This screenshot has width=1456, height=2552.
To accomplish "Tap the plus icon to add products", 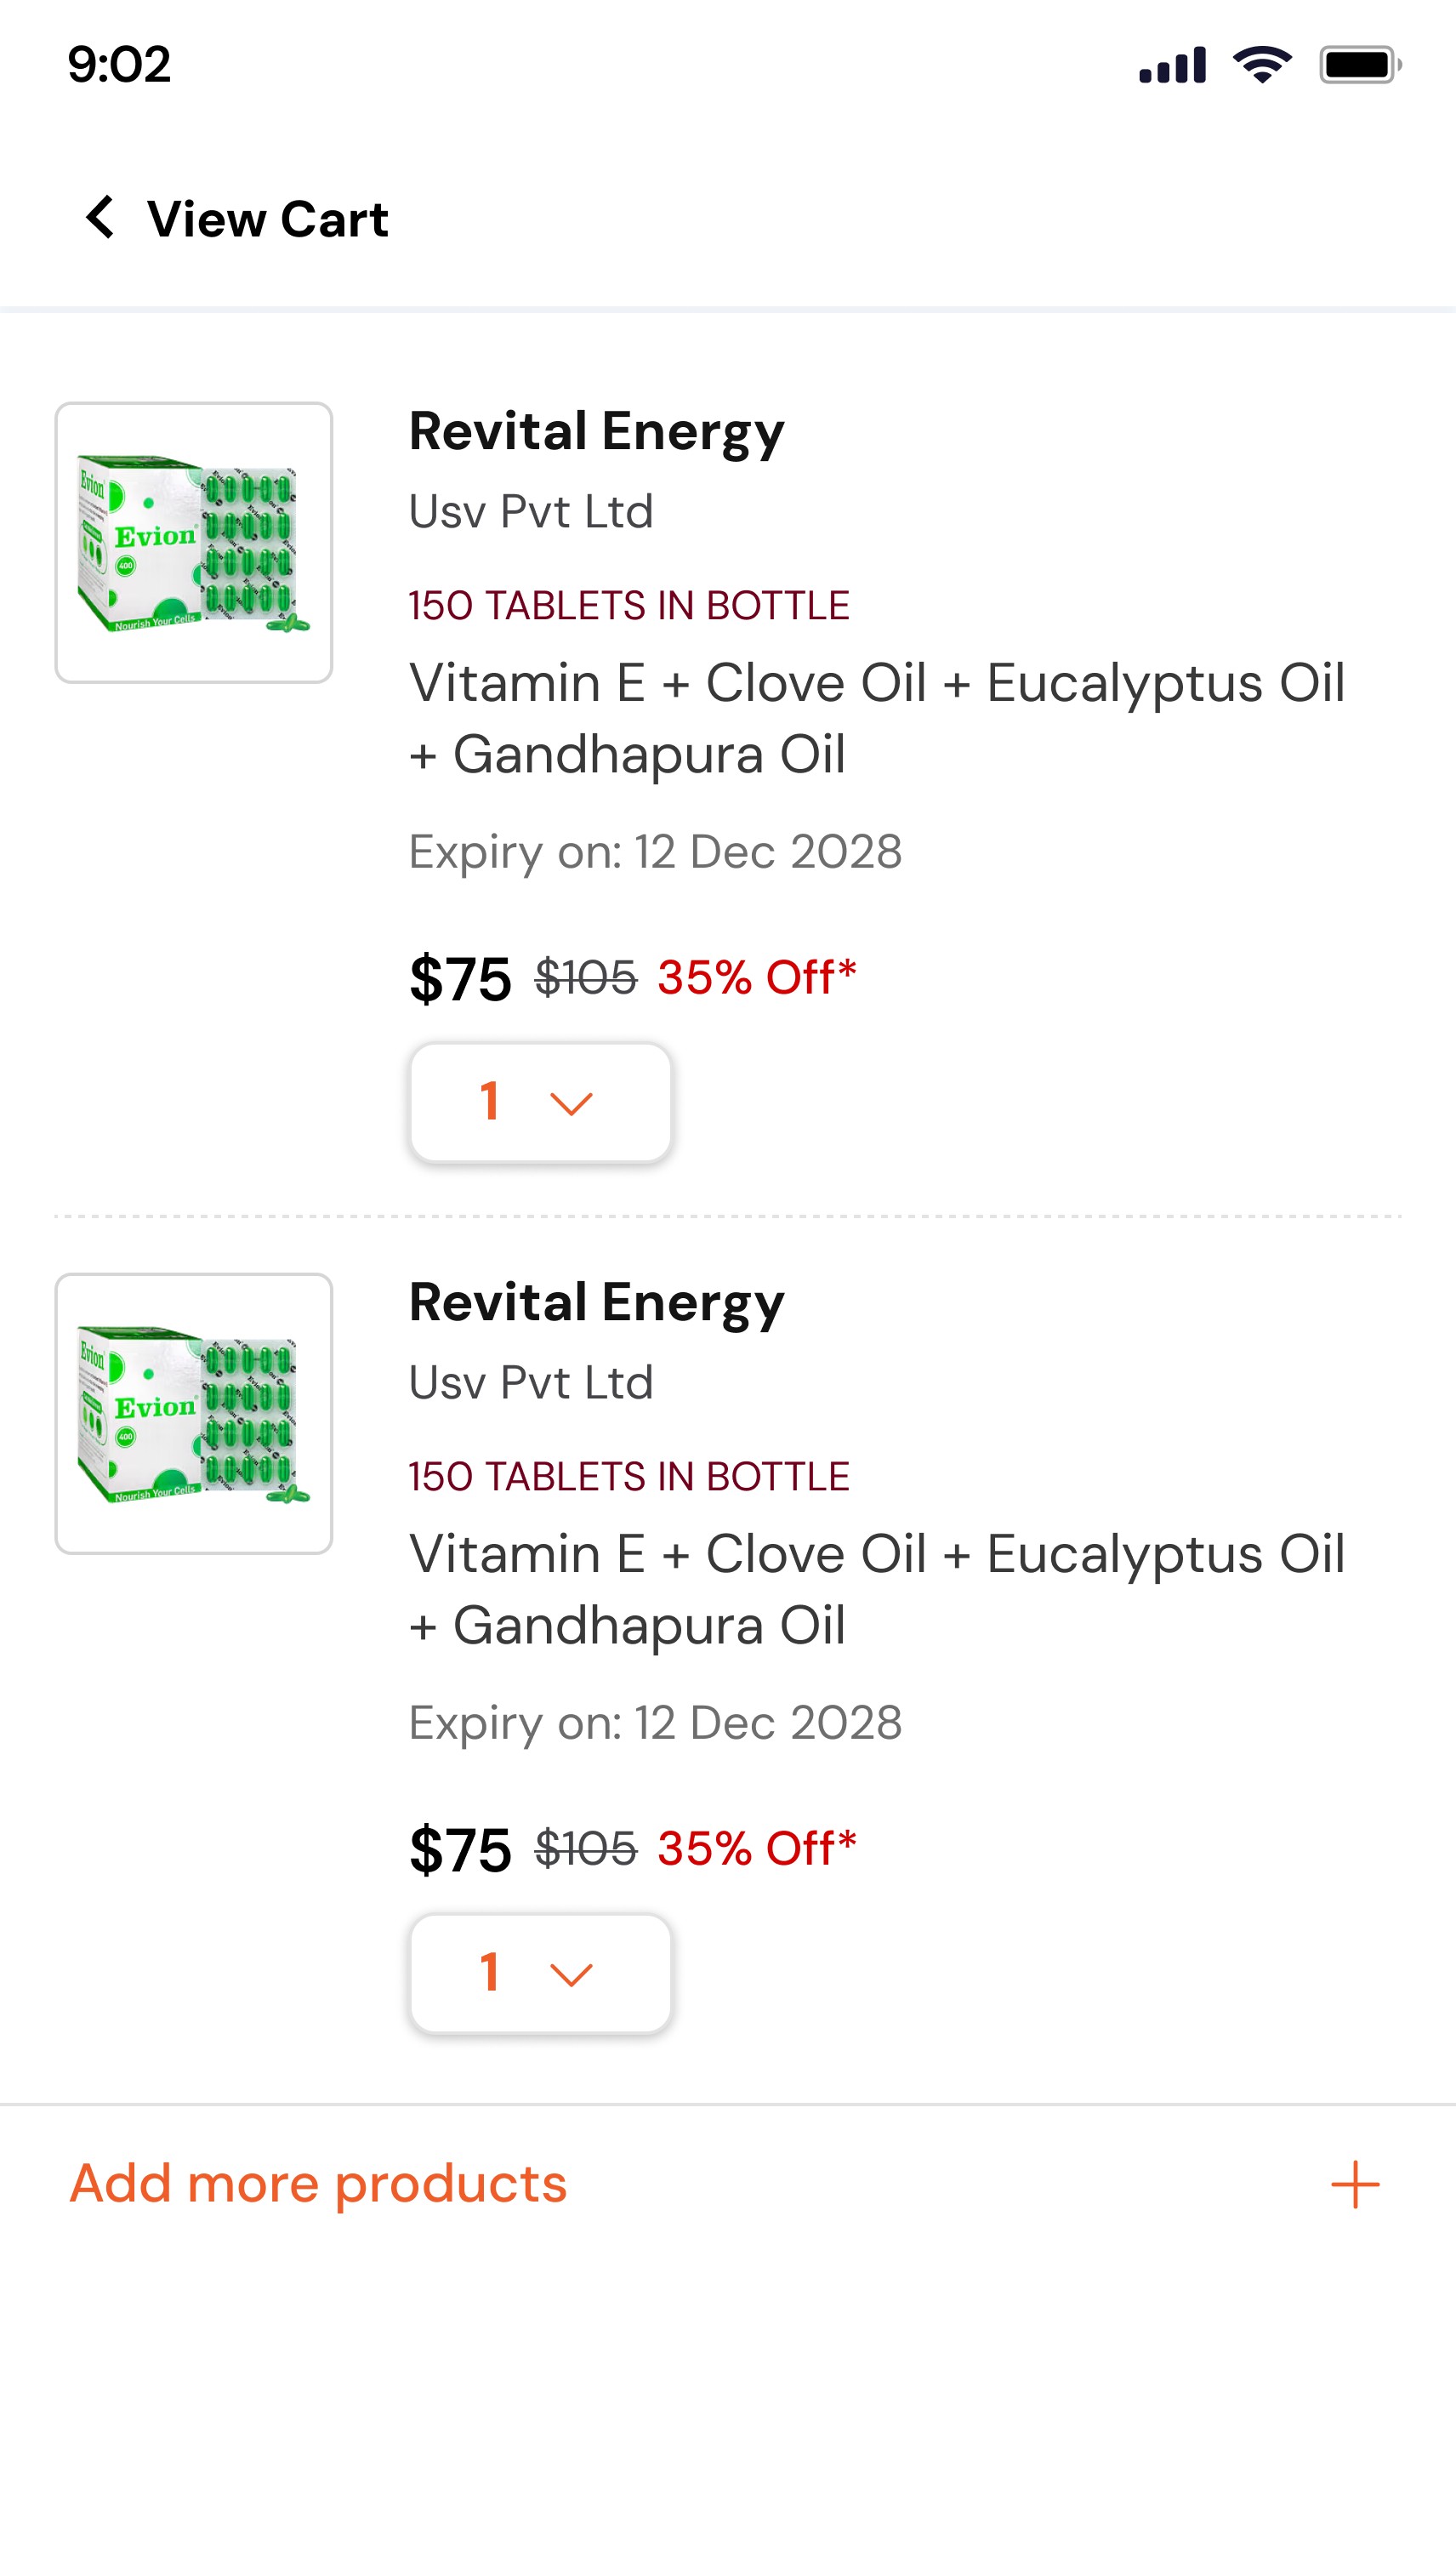I will click(x=1355, y=2184).
